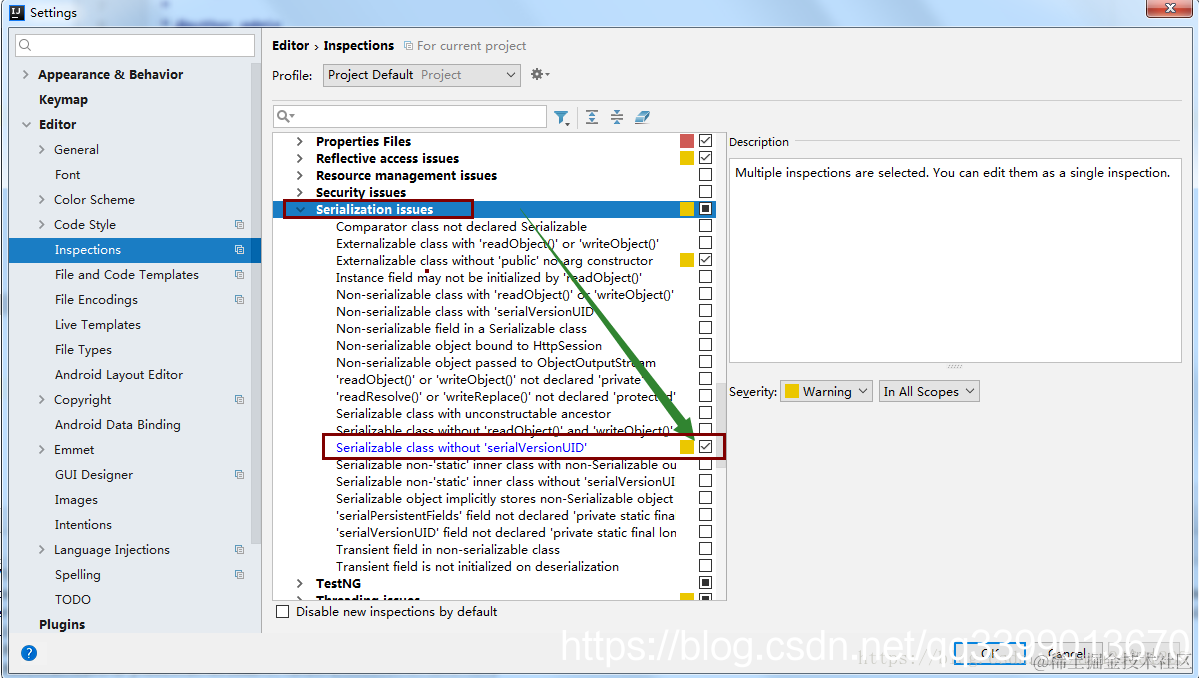Check Disable new inspections by default
This screenshot has height=678, width=1199.
click(283, 611)
